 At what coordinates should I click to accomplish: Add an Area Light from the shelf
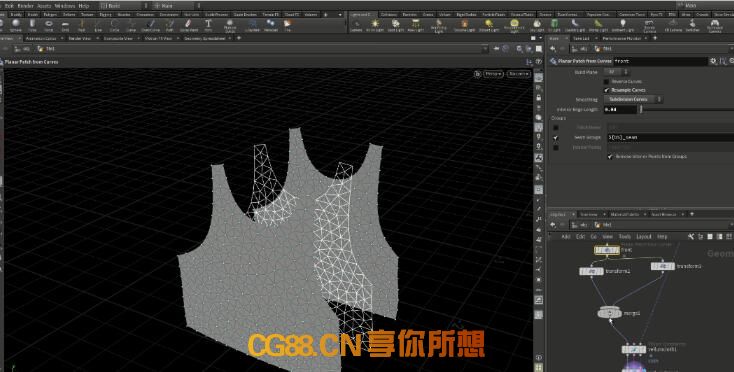(416, 25)
